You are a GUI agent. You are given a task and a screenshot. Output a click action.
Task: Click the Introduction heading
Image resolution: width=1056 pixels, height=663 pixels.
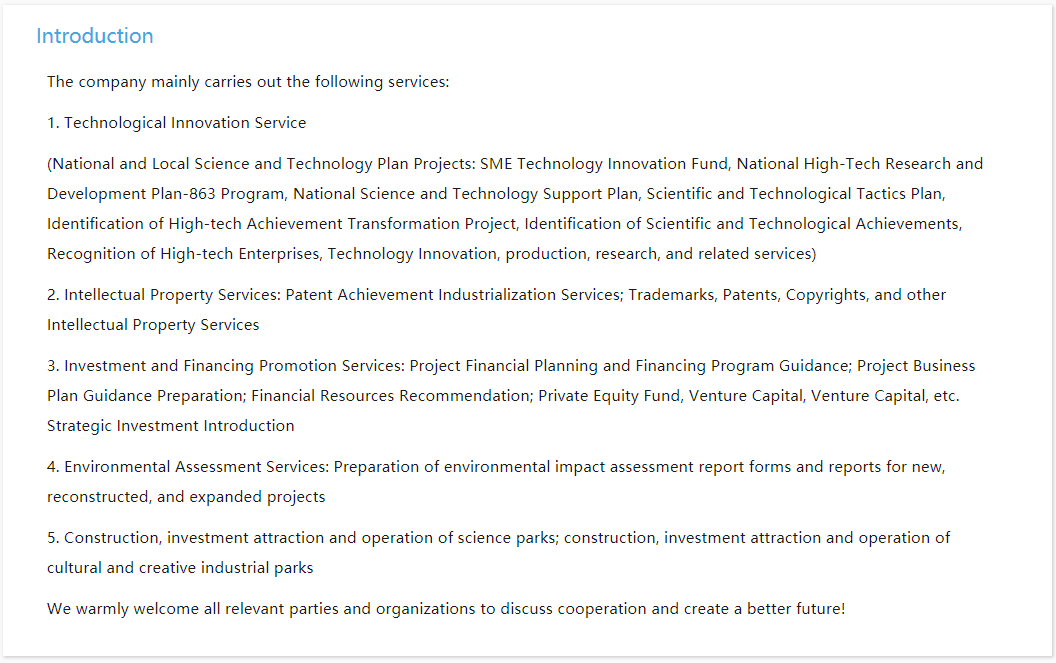click(94, 36)
